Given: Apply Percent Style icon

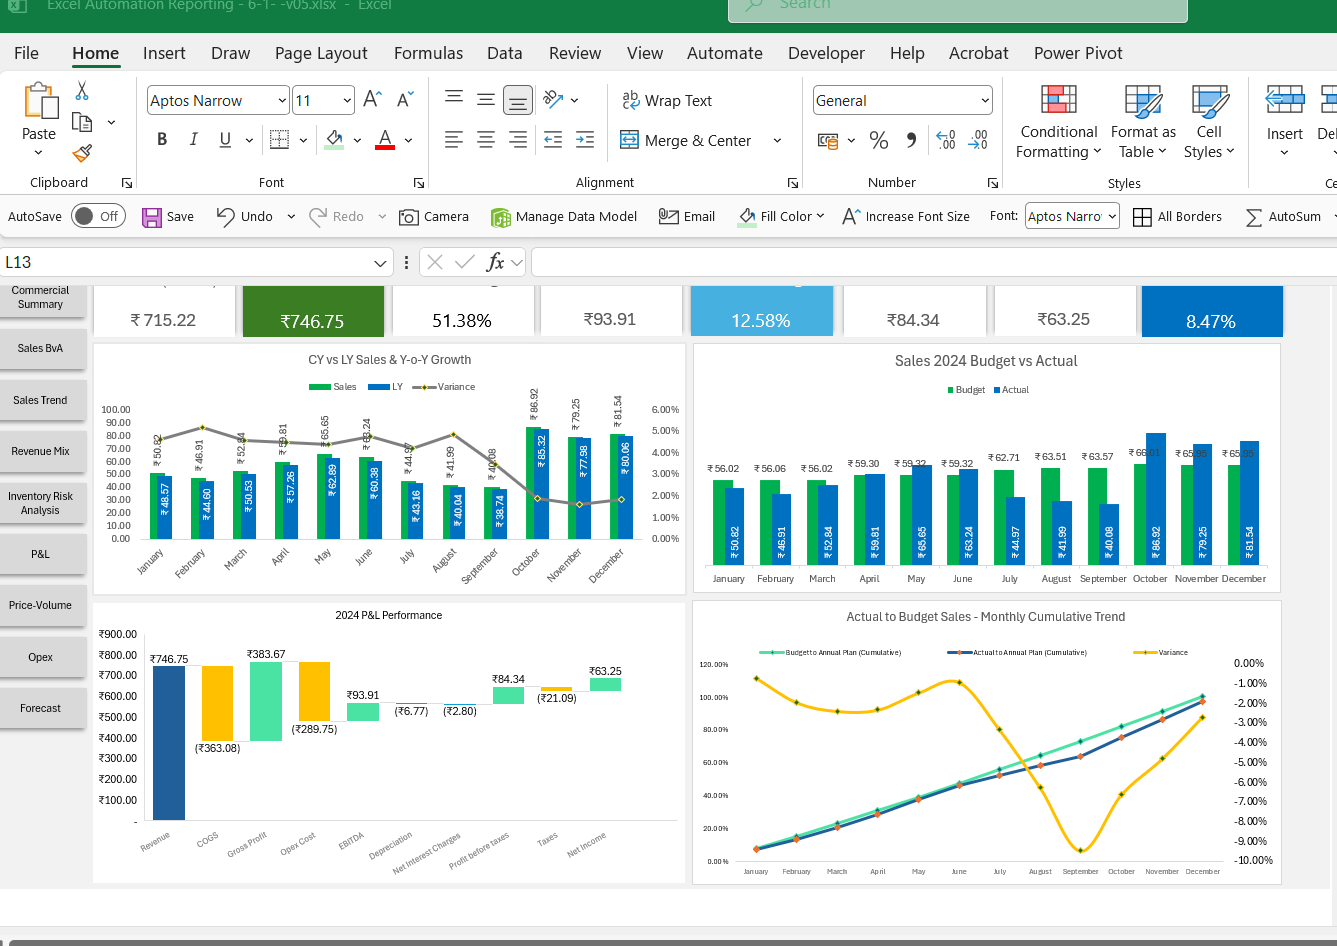Looking at the screenshot, I should coord(879,140).
